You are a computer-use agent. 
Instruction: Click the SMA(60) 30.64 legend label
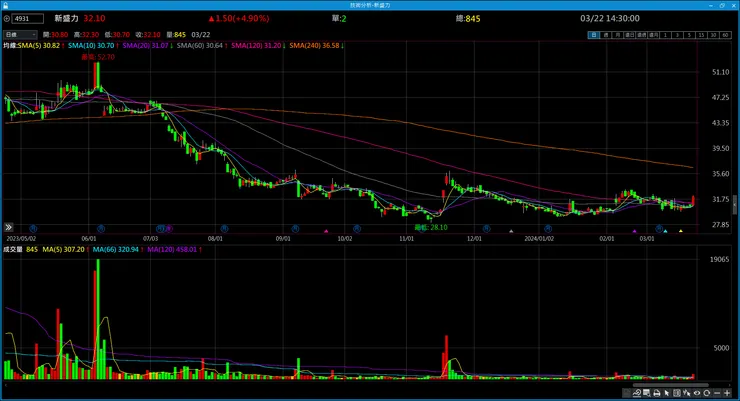(200, 45)
